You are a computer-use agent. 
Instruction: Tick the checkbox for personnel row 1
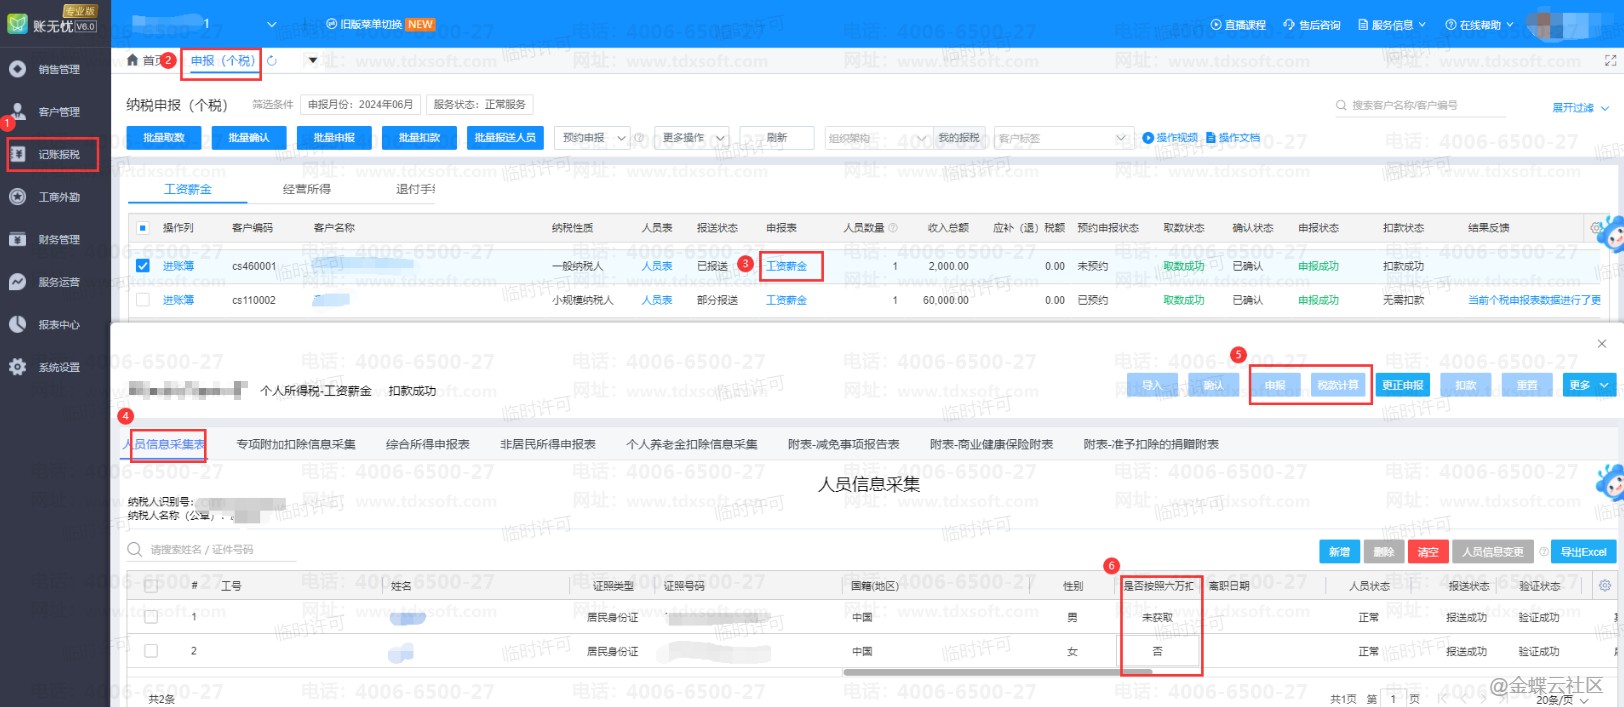tap(151, 618)
